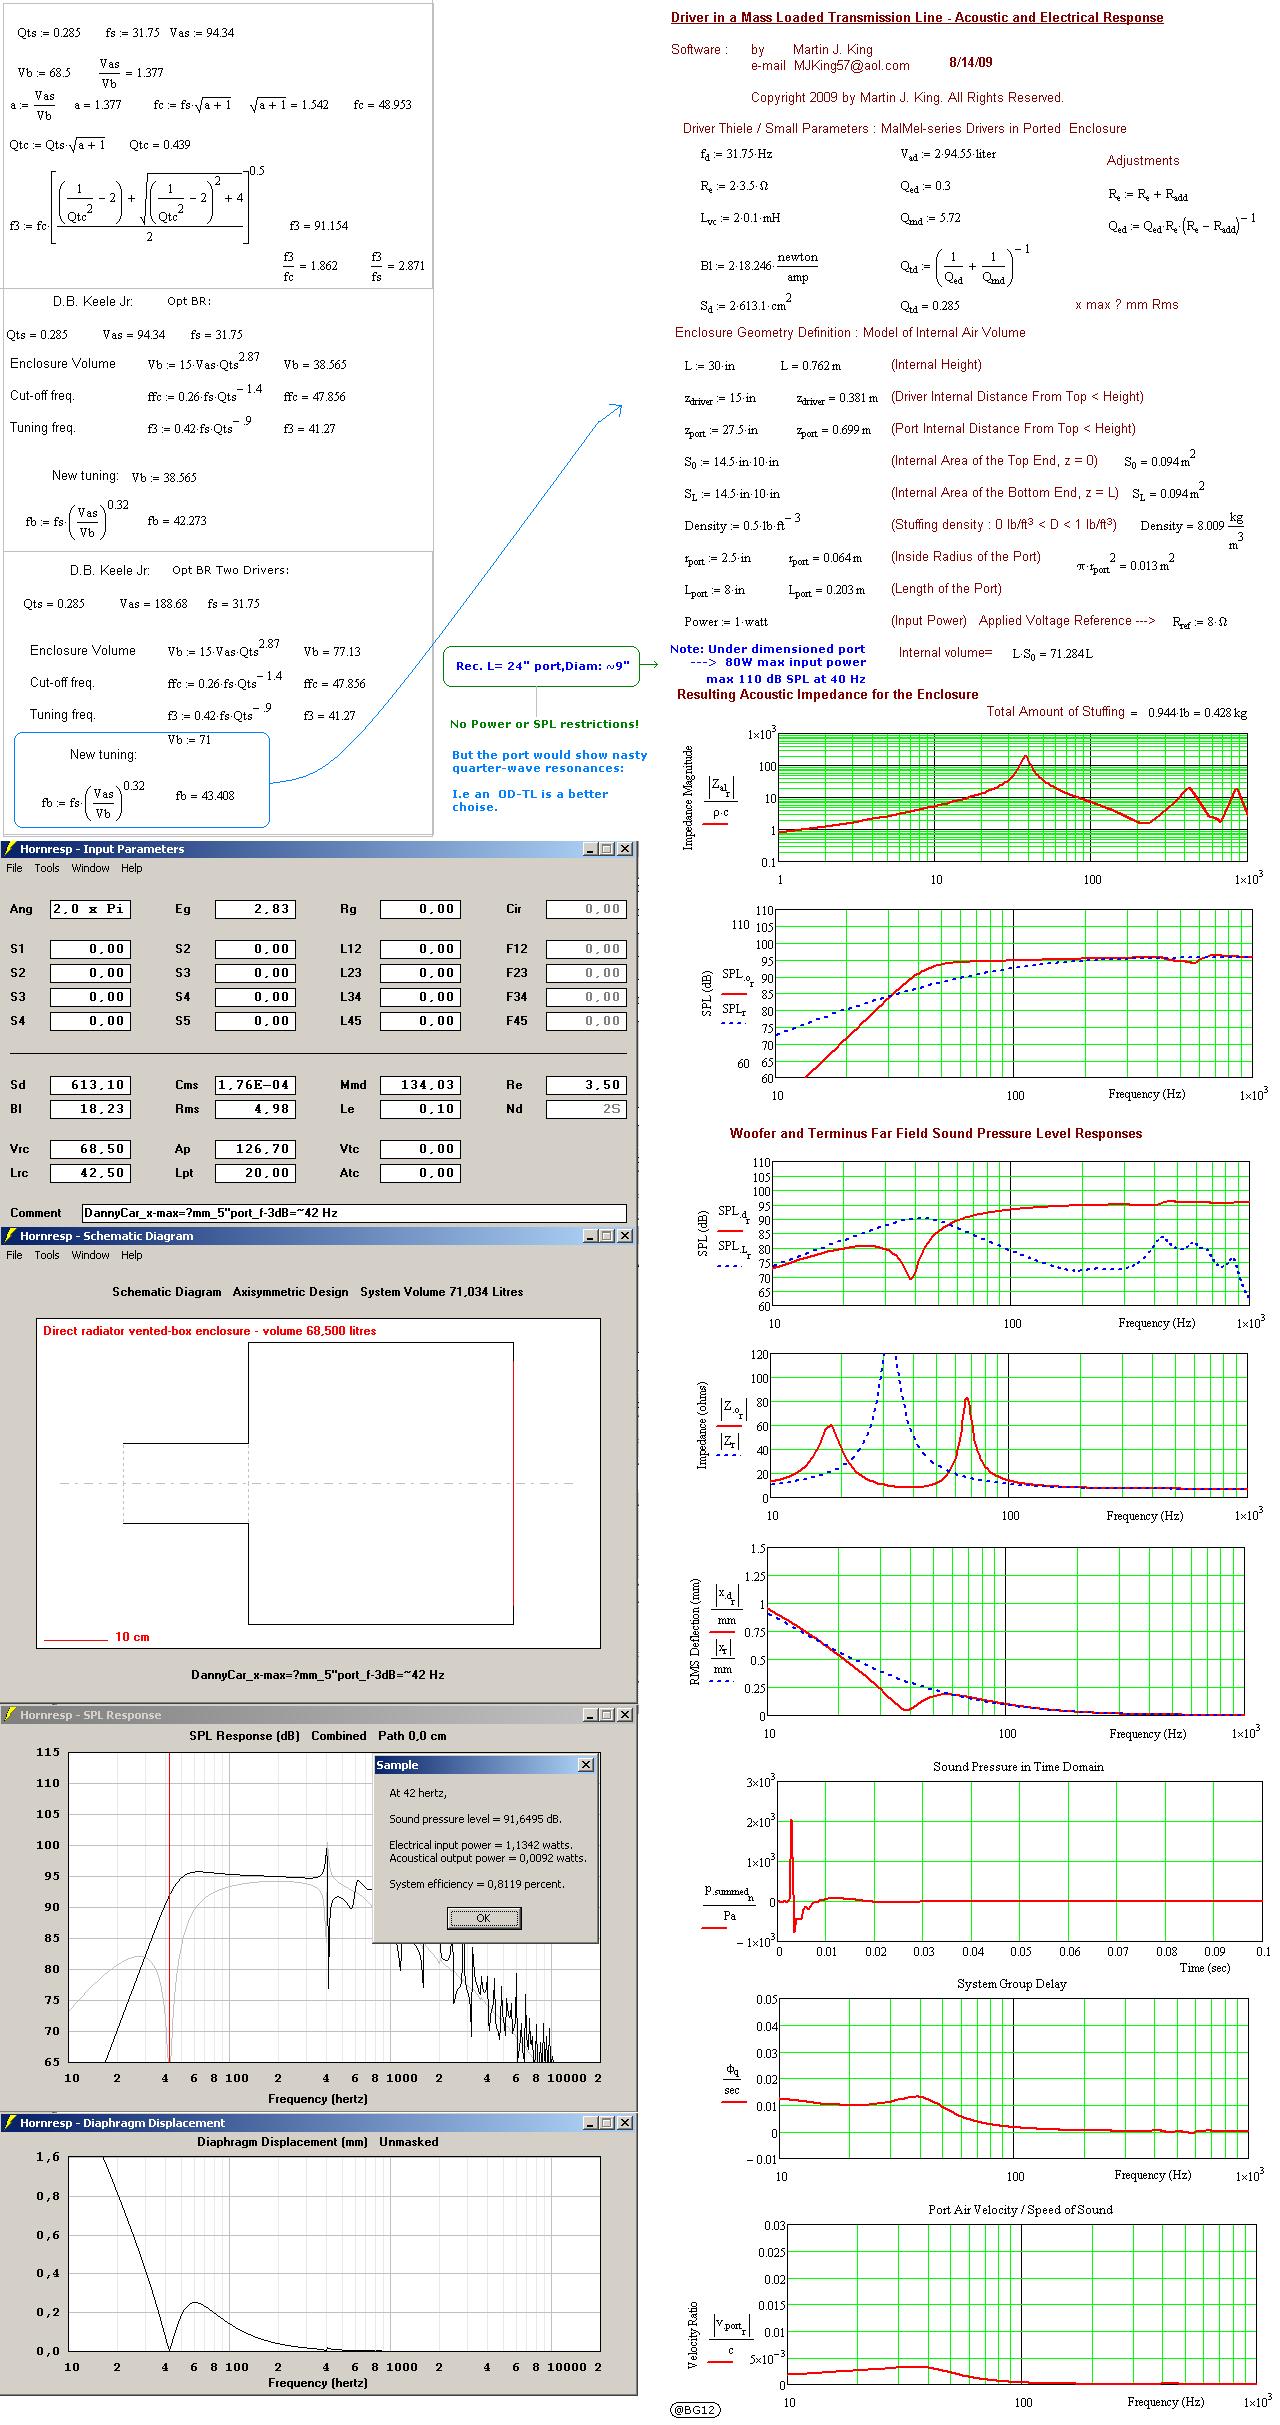Click the first S1 input field
Image resolution: width=1280 pixels, height=2425 pixels.
(x=91, y=949)
